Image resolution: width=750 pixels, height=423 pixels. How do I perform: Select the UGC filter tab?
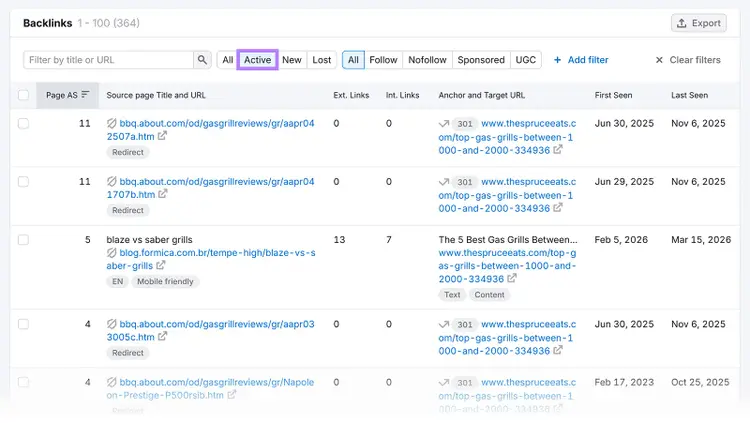526,60
